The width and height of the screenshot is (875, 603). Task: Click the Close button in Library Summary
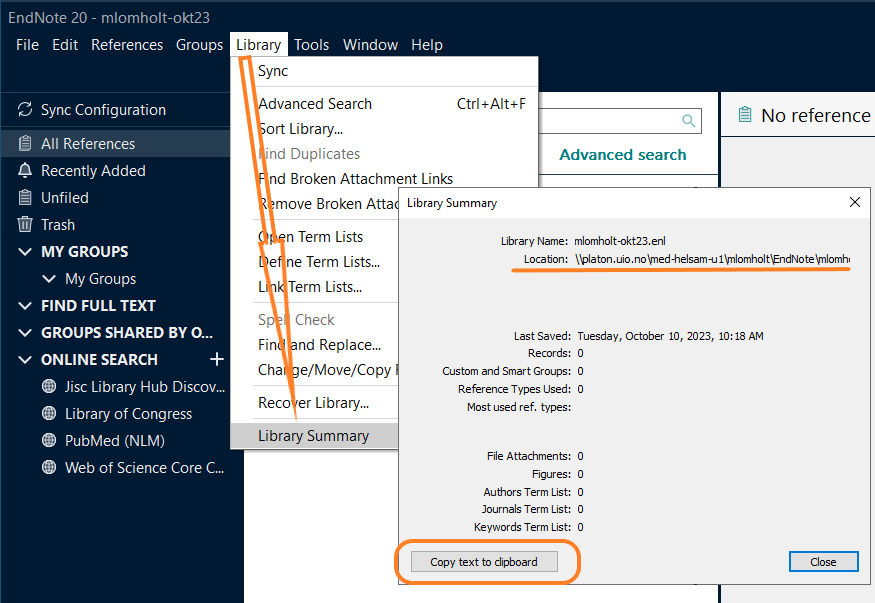pyautogui.click(x=823, y=562)
